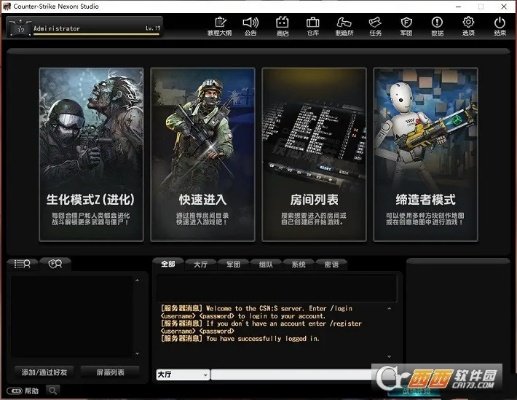This screenshot has width=517, height=400.
Task: Click the exclamation mark report icon
Action: [x=437, y=26]
